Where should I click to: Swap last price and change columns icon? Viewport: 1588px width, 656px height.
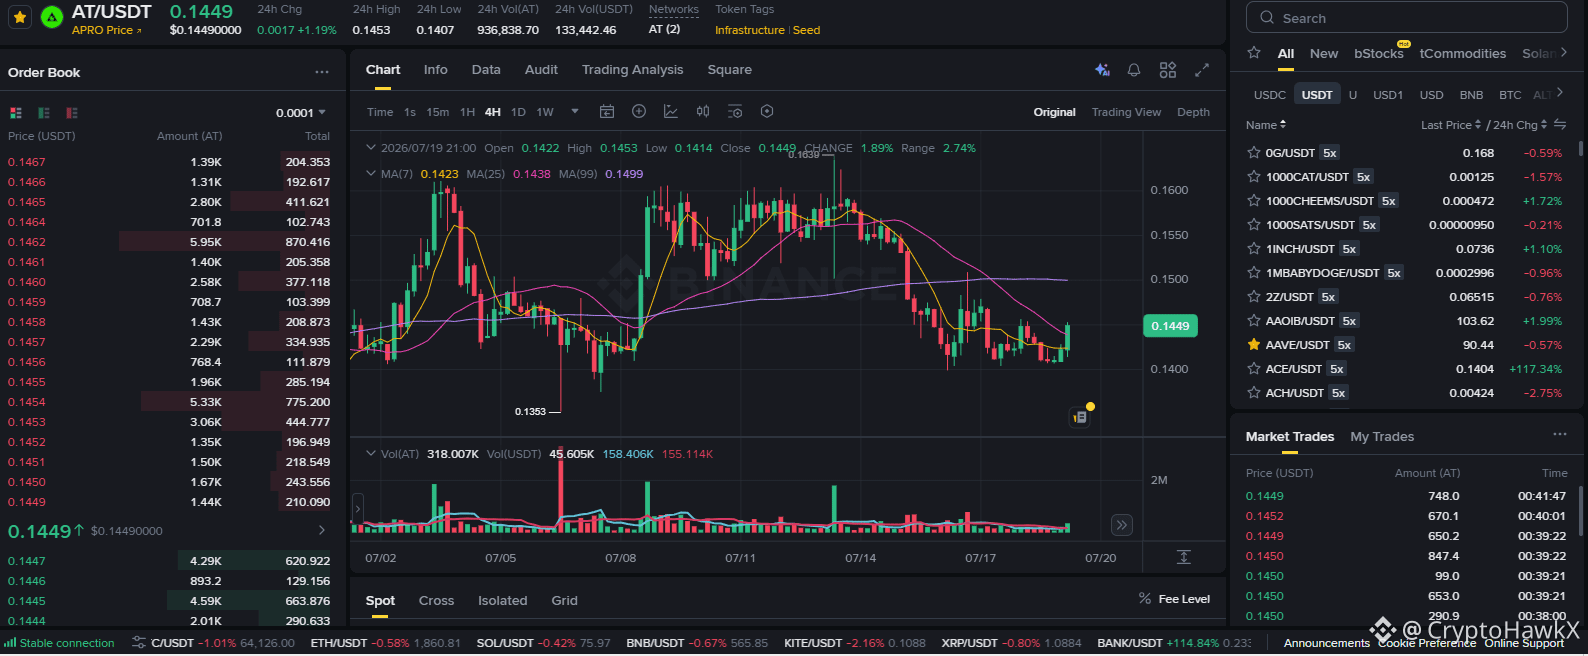click(1560, 125)
